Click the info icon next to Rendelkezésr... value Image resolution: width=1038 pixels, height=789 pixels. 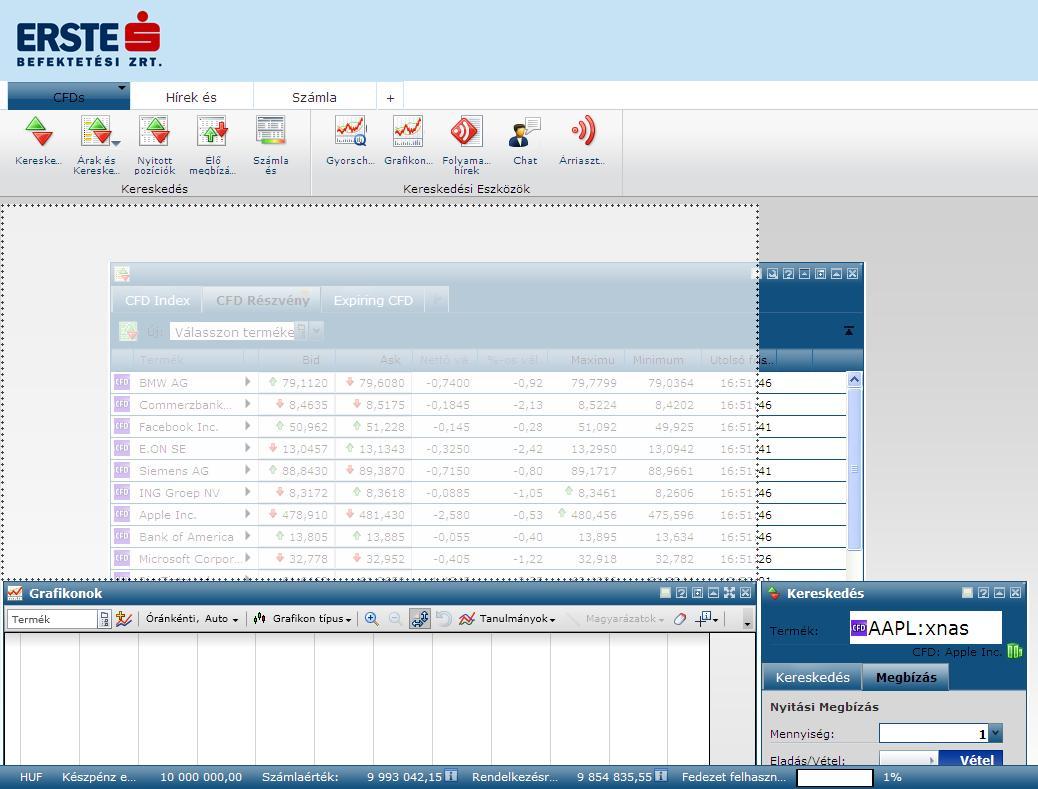[660, 776]
